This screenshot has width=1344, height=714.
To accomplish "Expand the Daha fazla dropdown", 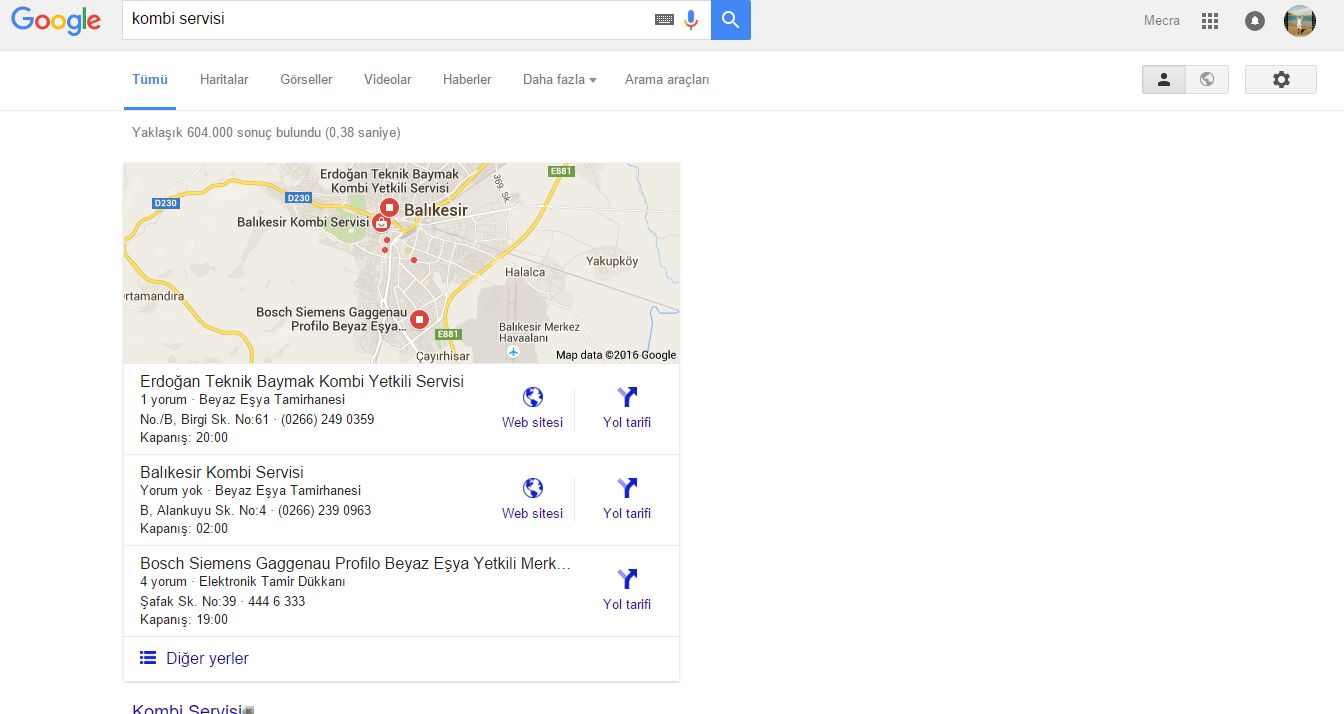I will pyautogui.click(x=559, y=79).
